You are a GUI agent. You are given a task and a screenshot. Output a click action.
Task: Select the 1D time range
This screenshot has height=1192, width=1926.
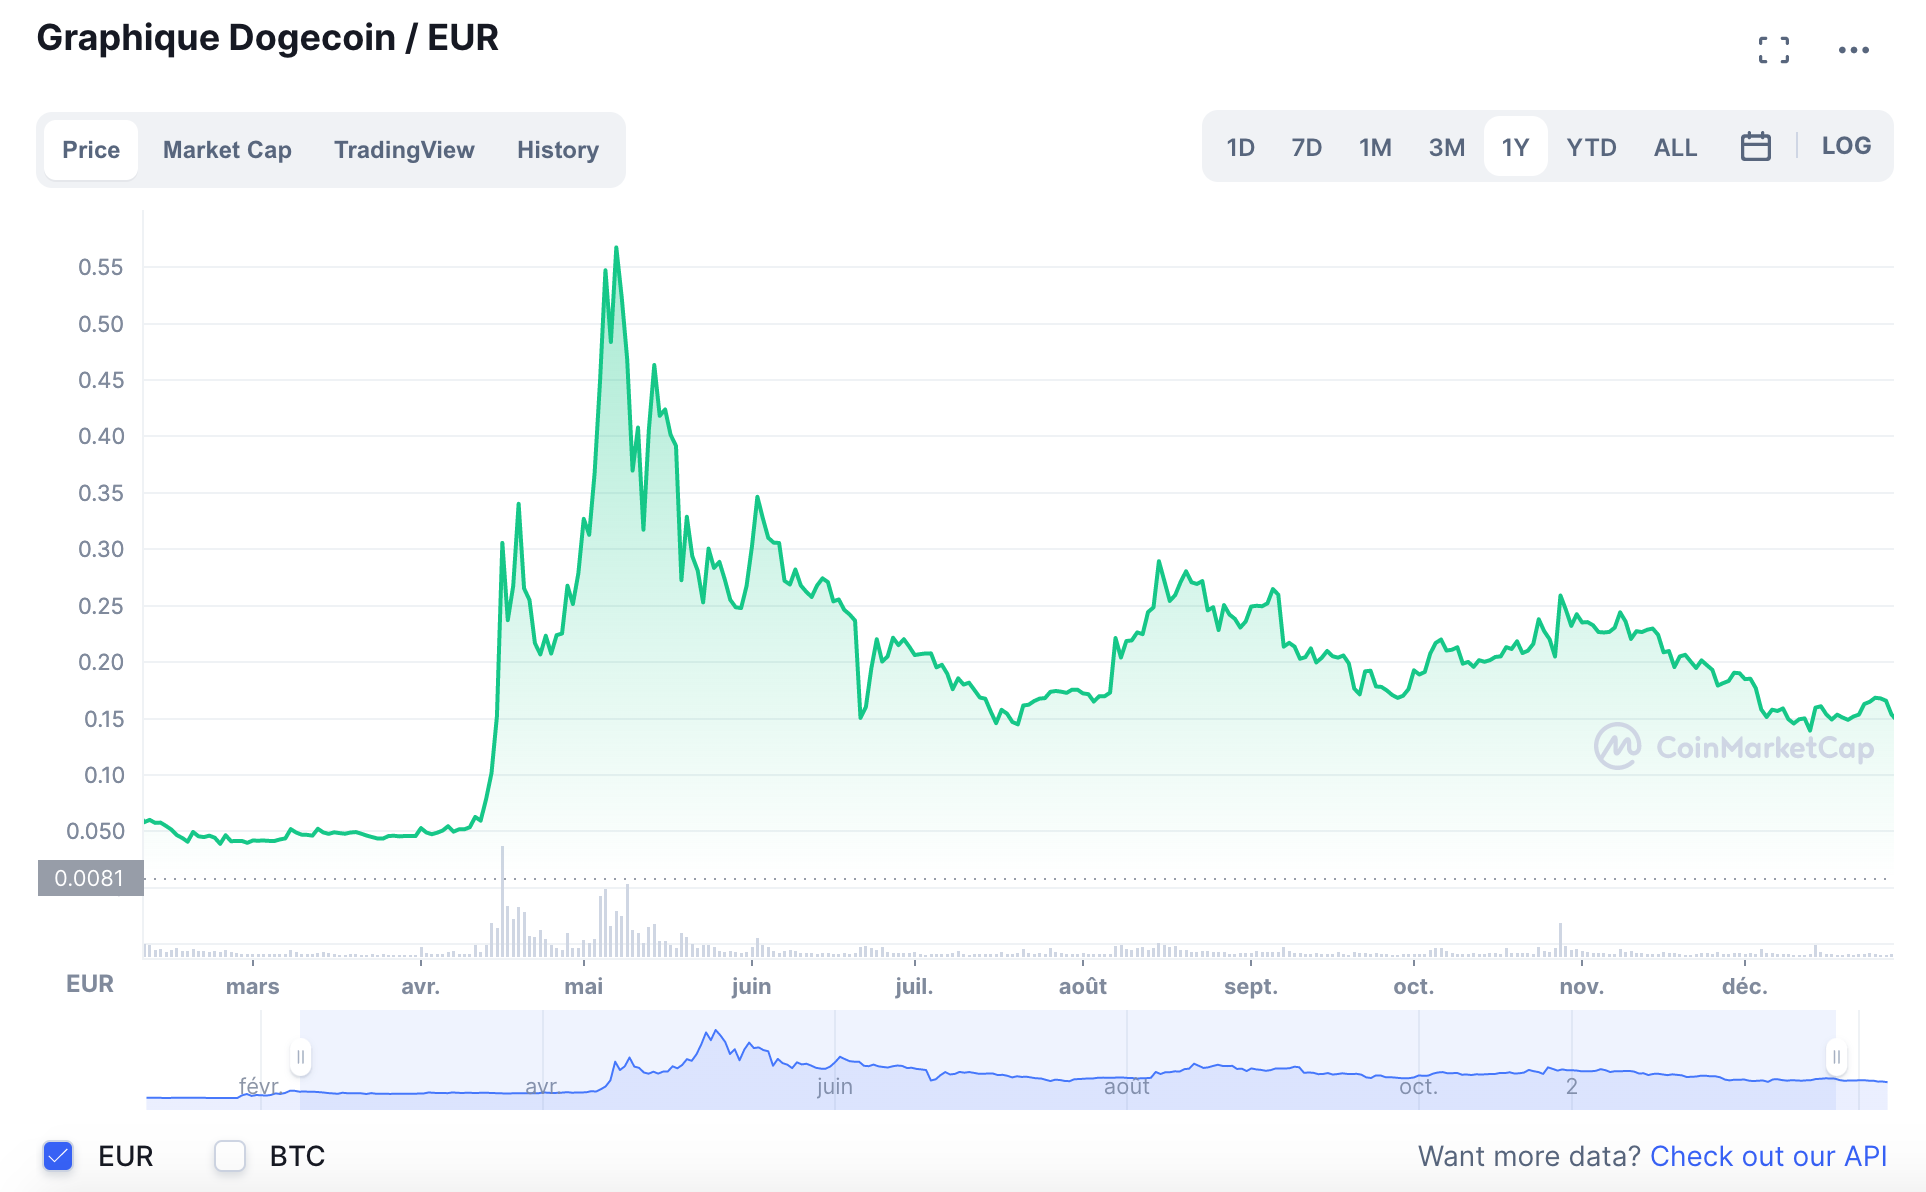pos(1240,147)
